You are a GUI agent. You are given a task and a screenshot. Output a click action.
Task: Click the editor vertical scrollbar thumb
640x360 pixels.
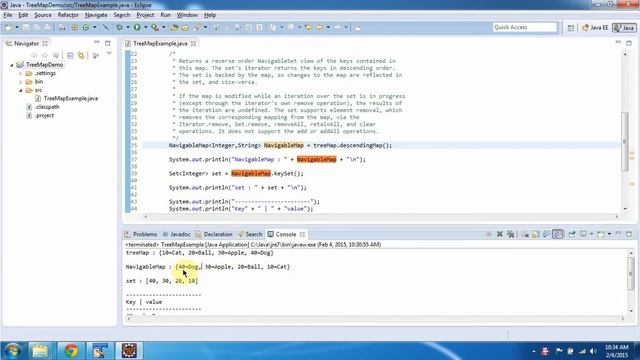pos(624,141)
